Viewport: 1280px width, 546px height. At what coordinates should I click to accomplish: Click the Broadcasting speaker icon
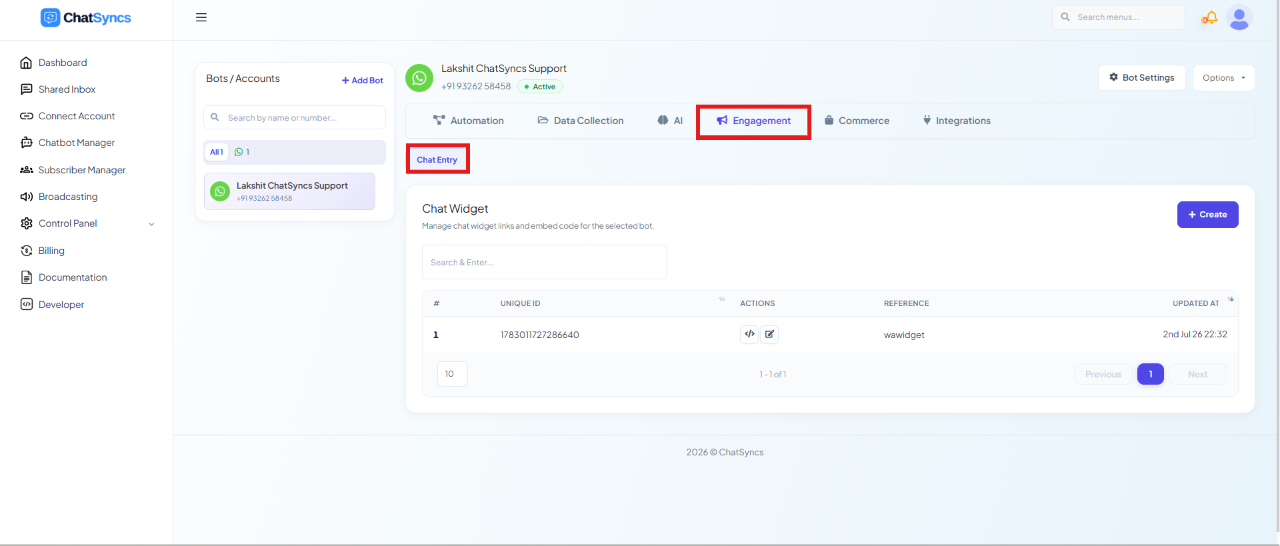tap(27, 197)
